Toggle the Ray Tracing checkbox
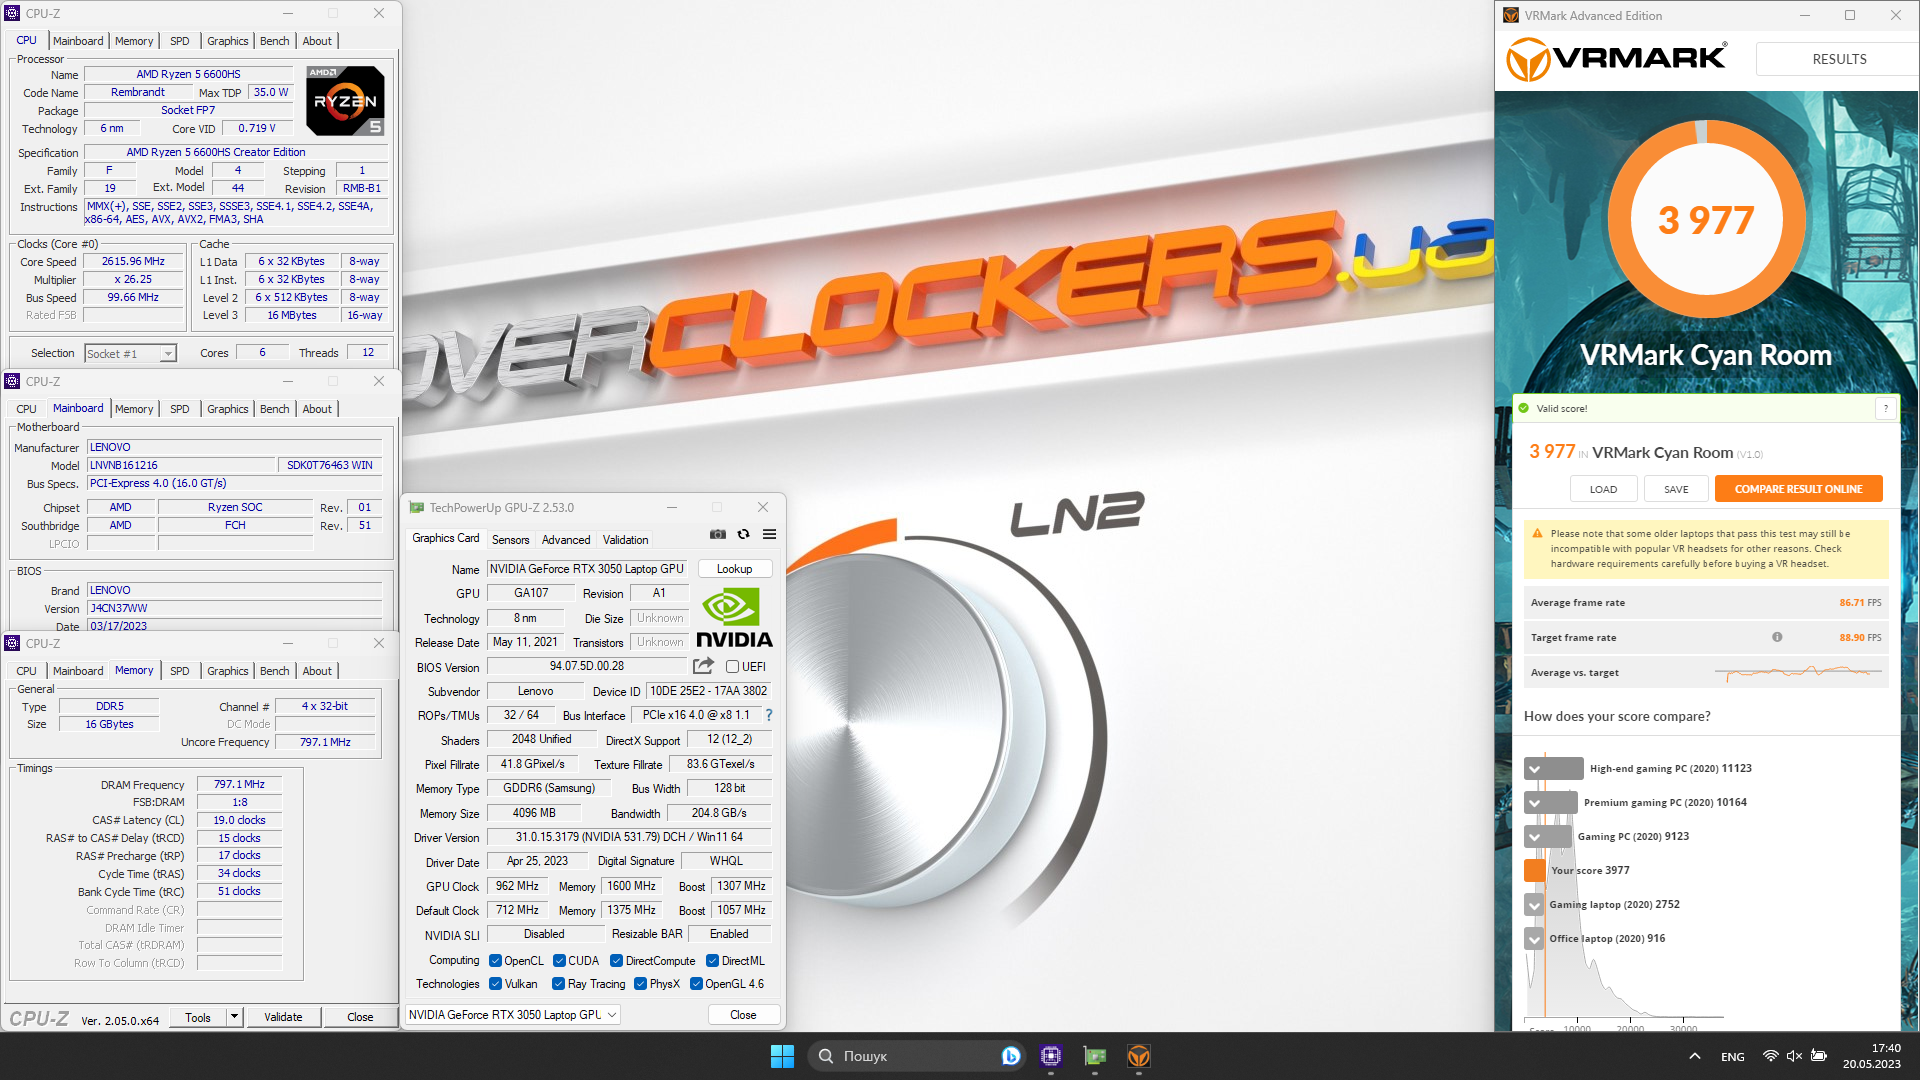Viewport: 1920px width, 1080px height. pyautogui.click(x=558, y=984)
